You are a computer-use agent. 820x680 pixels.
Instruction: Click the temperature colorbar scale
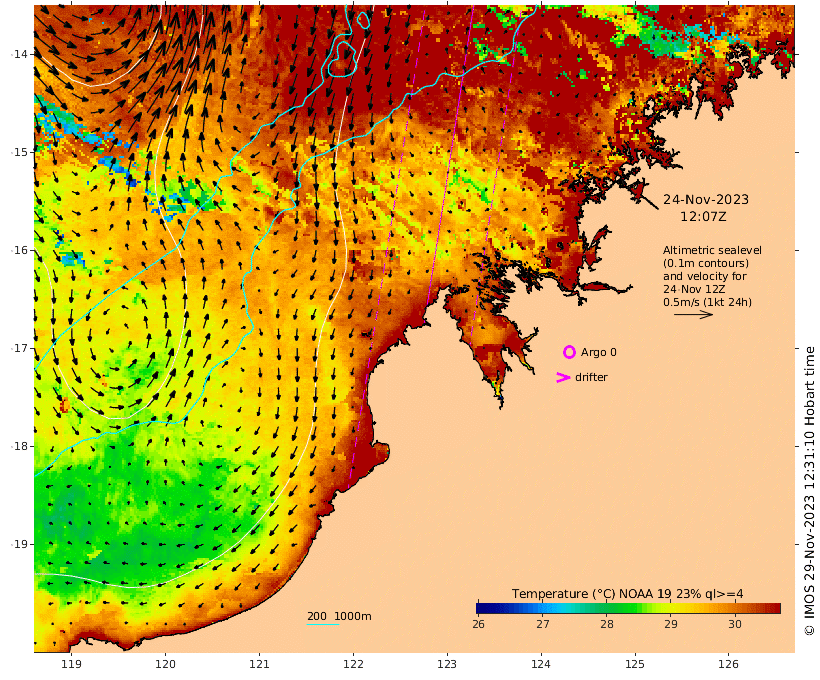[x=628, y=608]
